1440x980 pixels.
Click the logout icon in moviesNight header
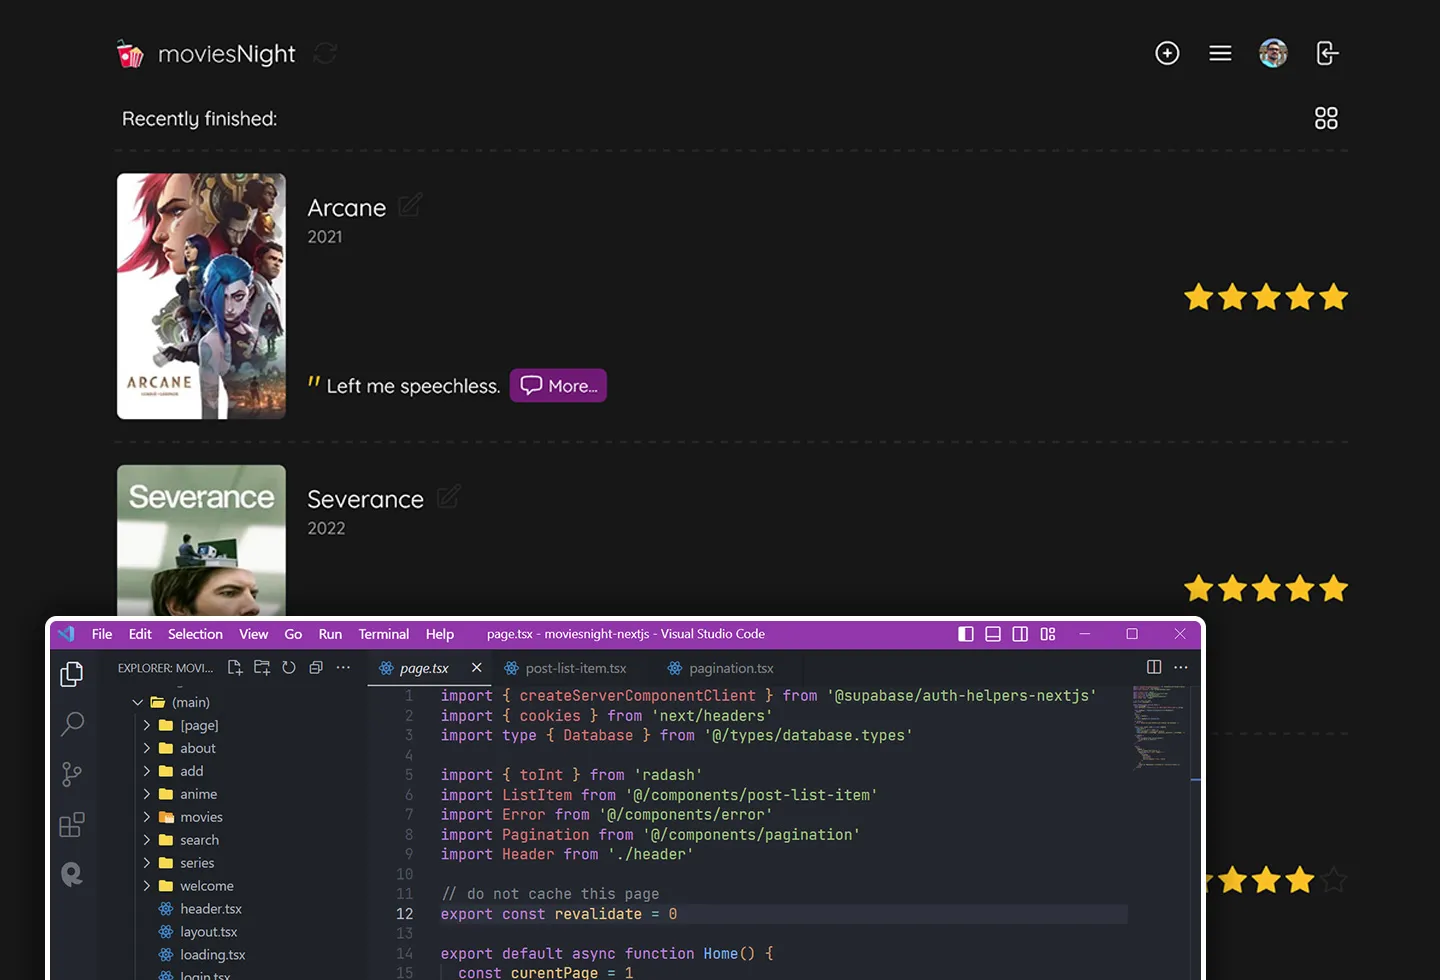pos(1327,53)
